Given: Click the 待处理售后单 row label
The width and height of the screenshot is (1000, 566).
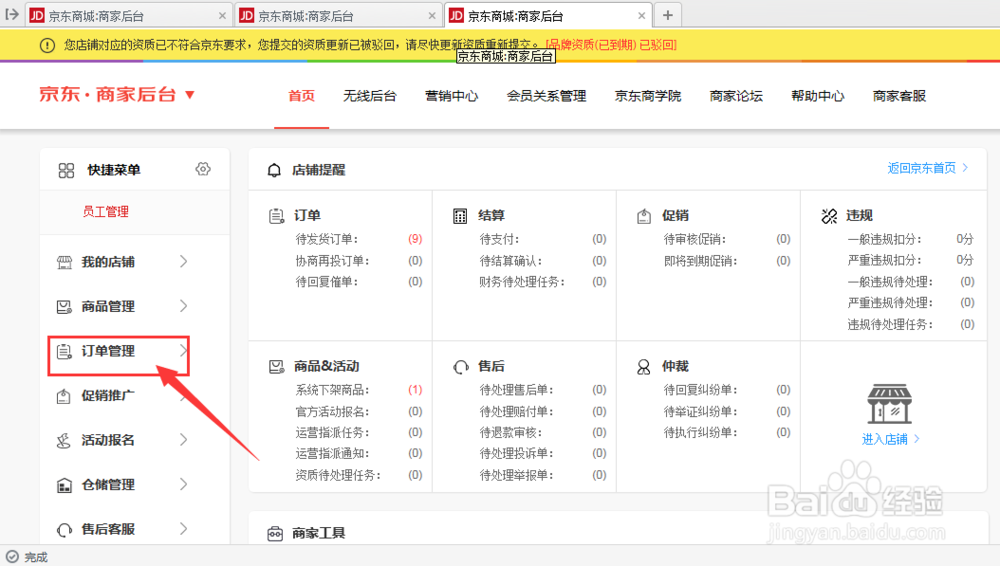Looking at the screenshot, I should coord(516,390).
